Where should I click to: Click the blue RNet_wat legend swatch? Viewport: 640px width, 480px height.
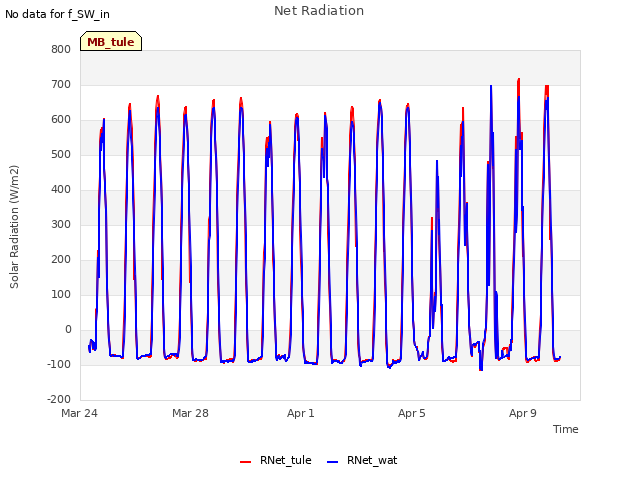point(333,462)
